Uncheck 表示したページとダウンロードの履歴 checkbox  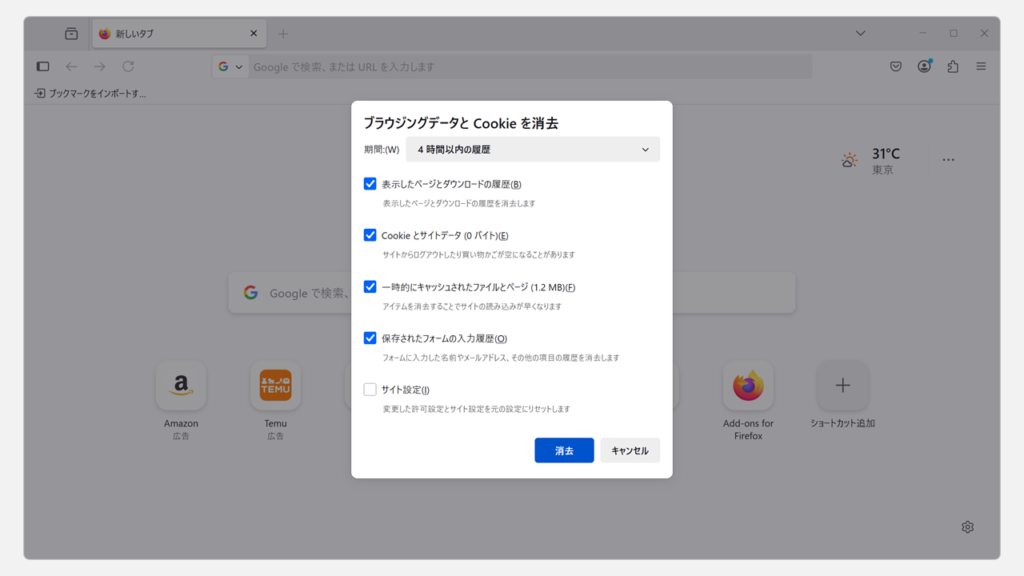(x=370, y=184)
